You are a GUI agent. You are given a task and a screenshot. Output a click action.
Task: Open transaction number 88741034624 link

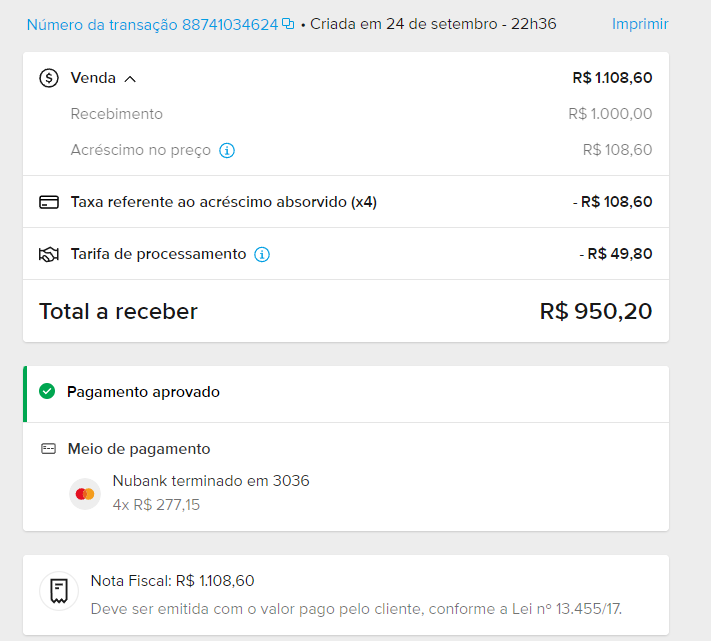pos(152,24)
